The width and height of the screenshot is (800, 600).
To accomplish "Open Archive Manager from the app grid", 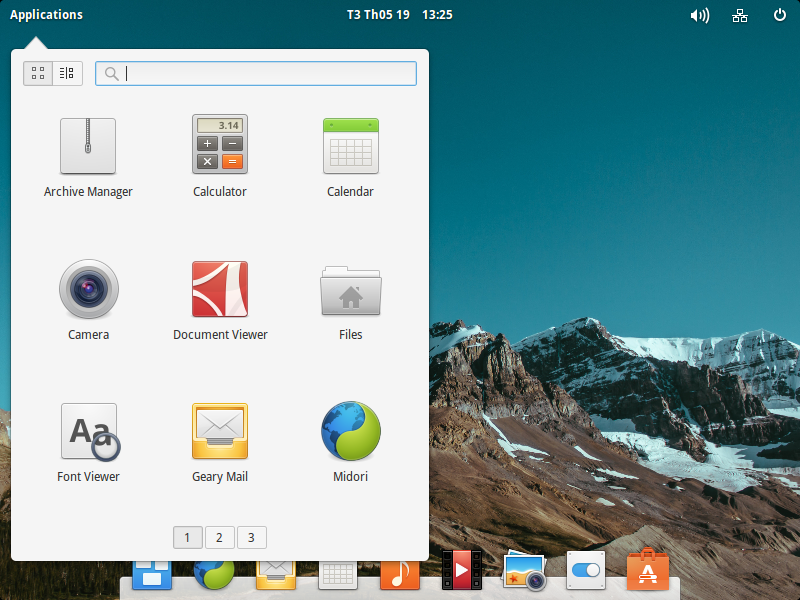I will pyautogui.click(x=88, y=156).
